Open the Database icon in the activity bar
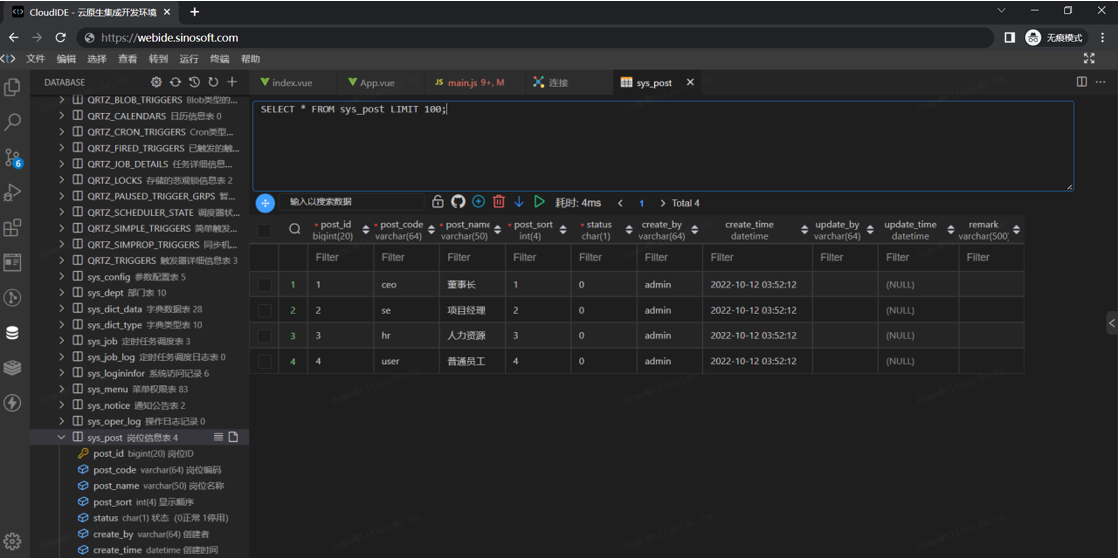The image size is (1119, 558). coord(13,333)
